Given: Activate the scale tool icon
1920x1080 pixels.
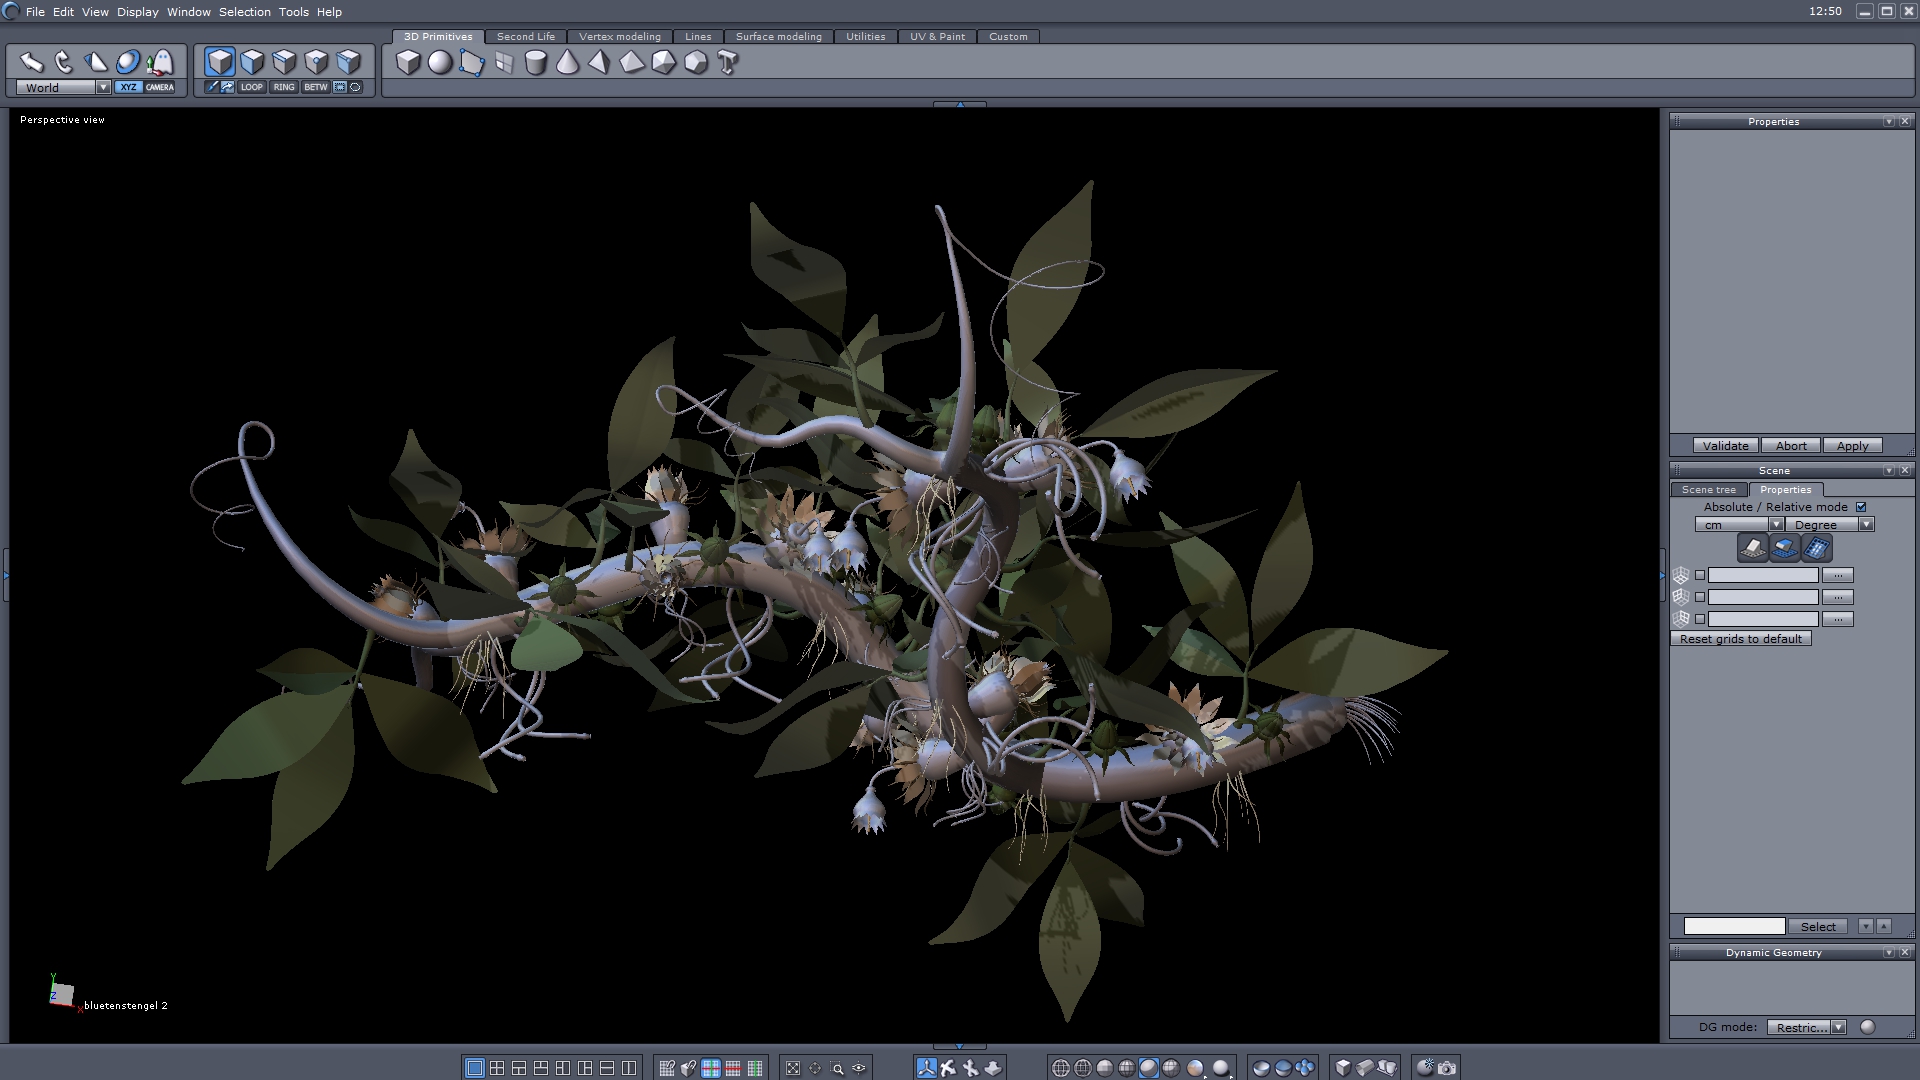Looking at the screenshot, I should point(96,62).
